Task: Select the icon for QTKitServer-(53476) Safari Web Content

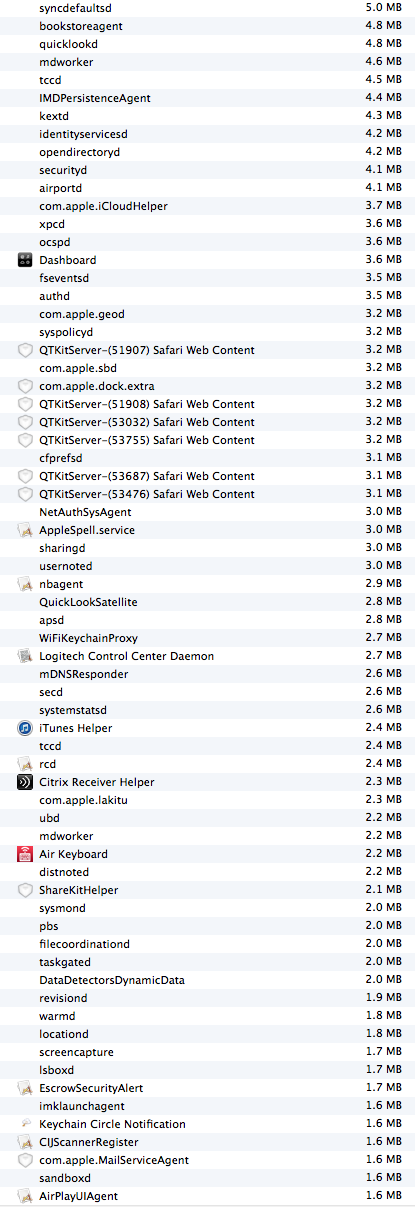Action: 26,494
